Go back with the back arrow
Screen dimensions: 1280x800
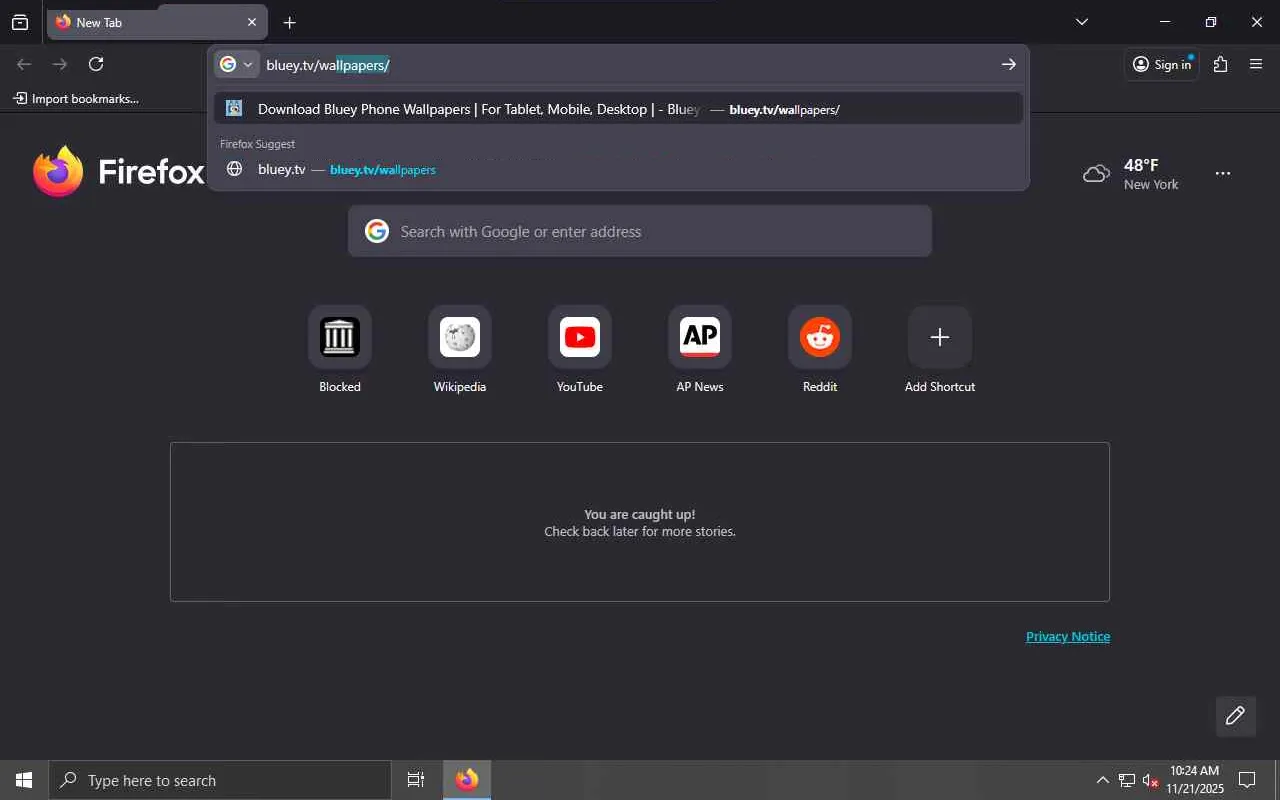[24, 64]
